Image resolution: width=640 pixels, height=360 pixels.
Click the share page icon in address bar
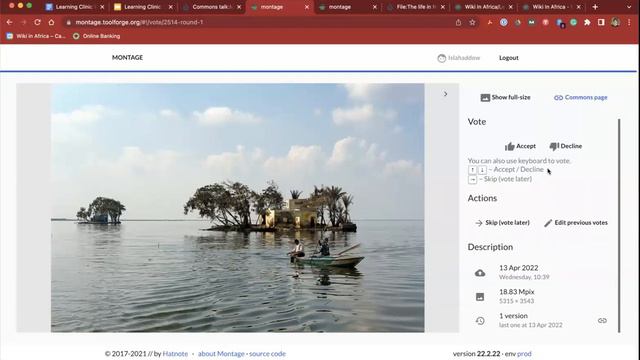tap(458, 22)
